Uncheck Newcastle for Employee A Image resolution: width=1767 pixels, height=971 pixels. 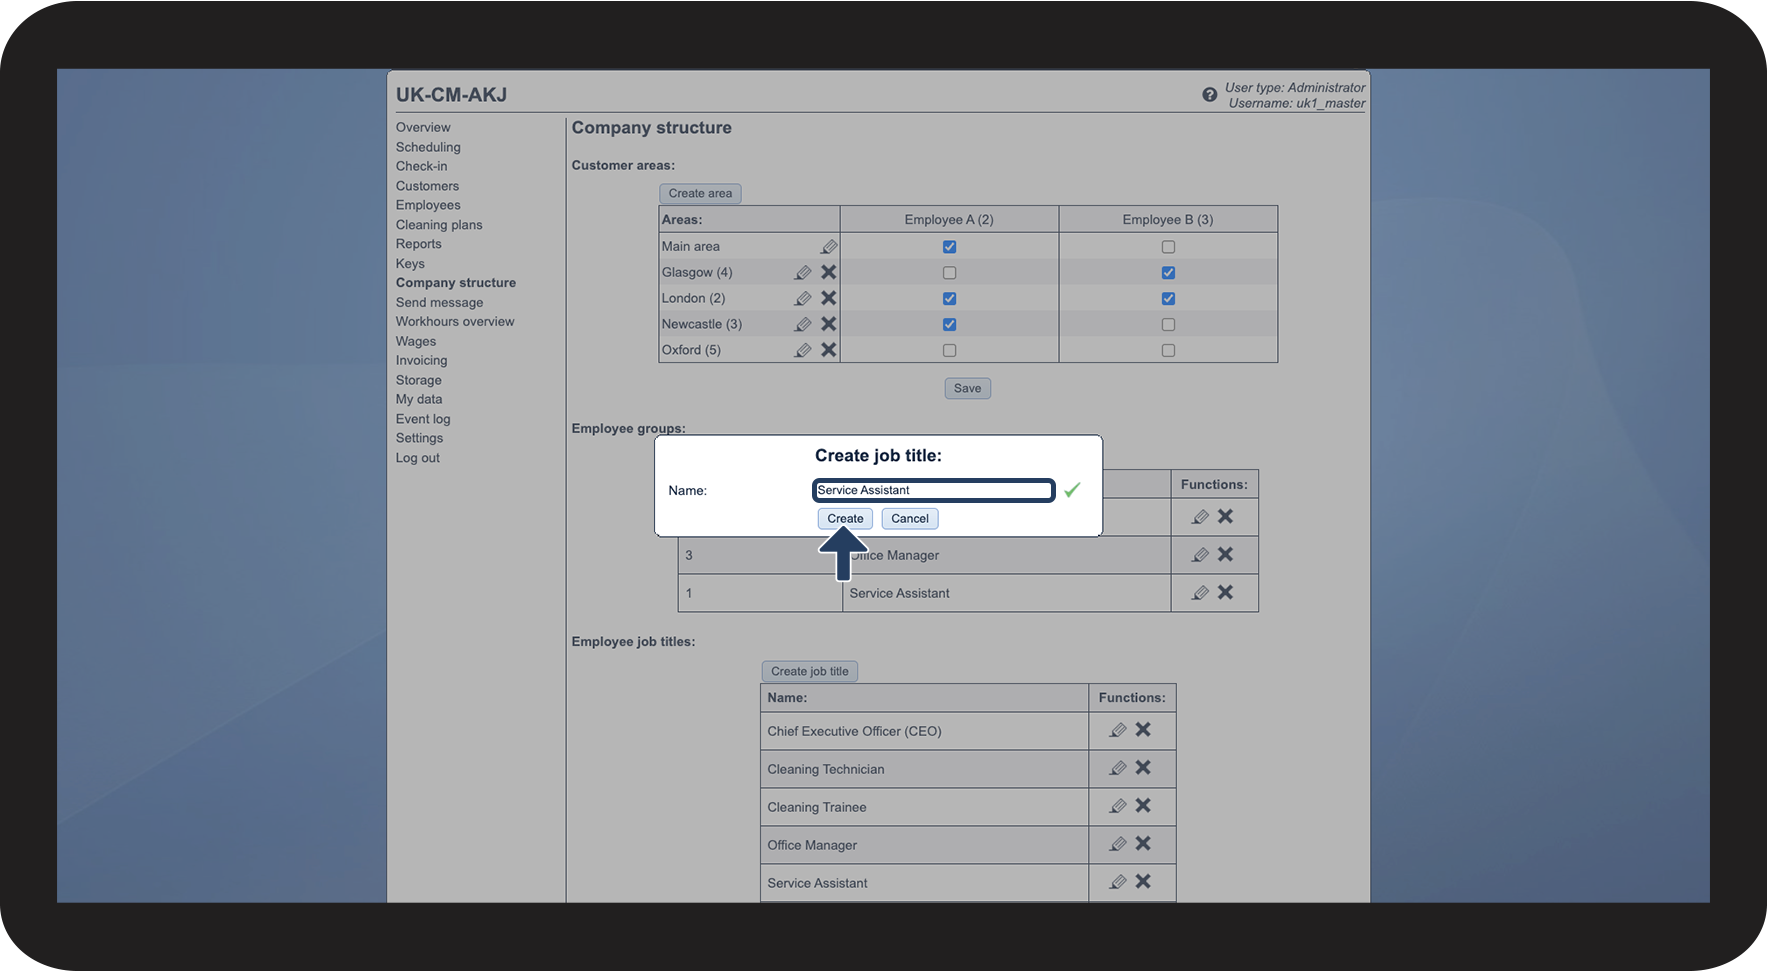coord(949,325)
